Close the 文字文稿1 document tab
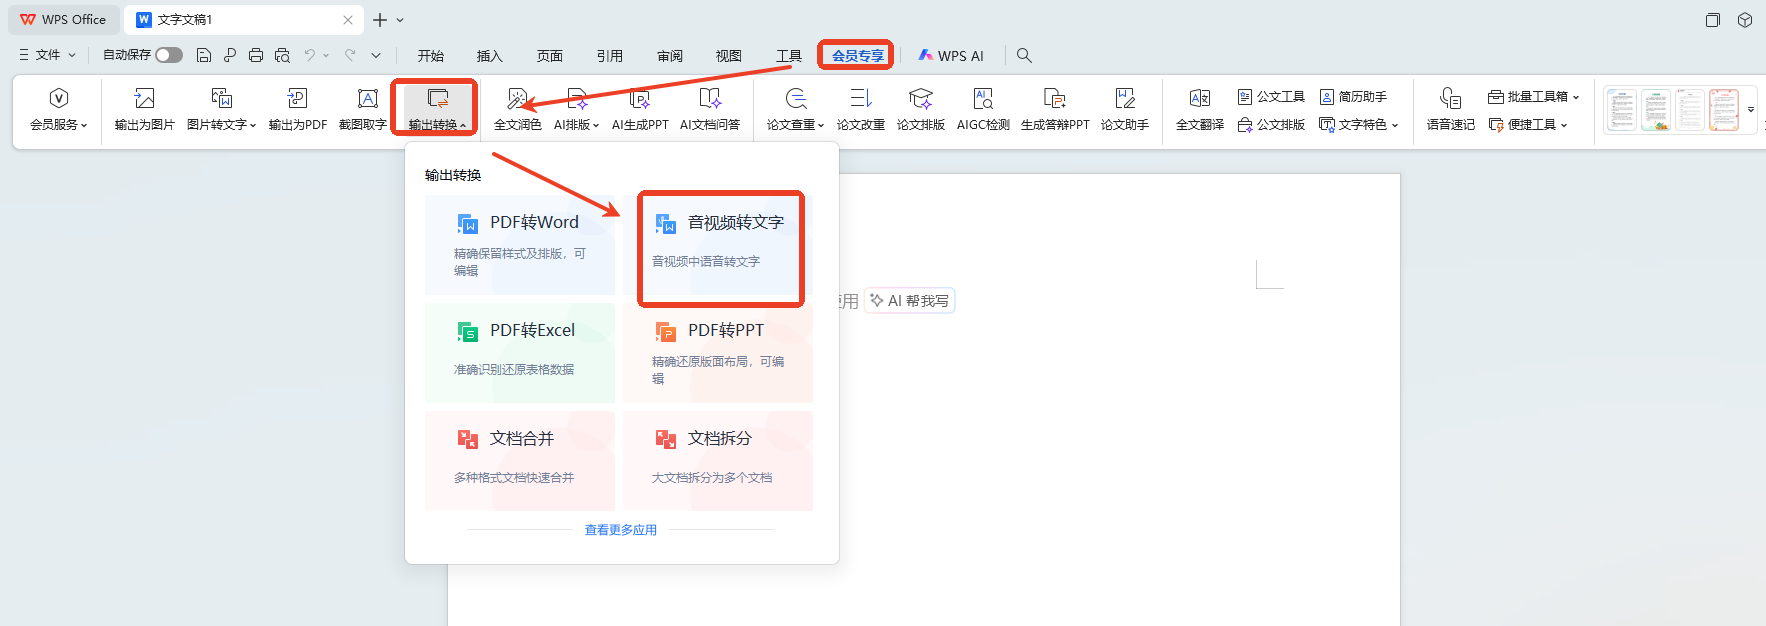 point(348,20)
